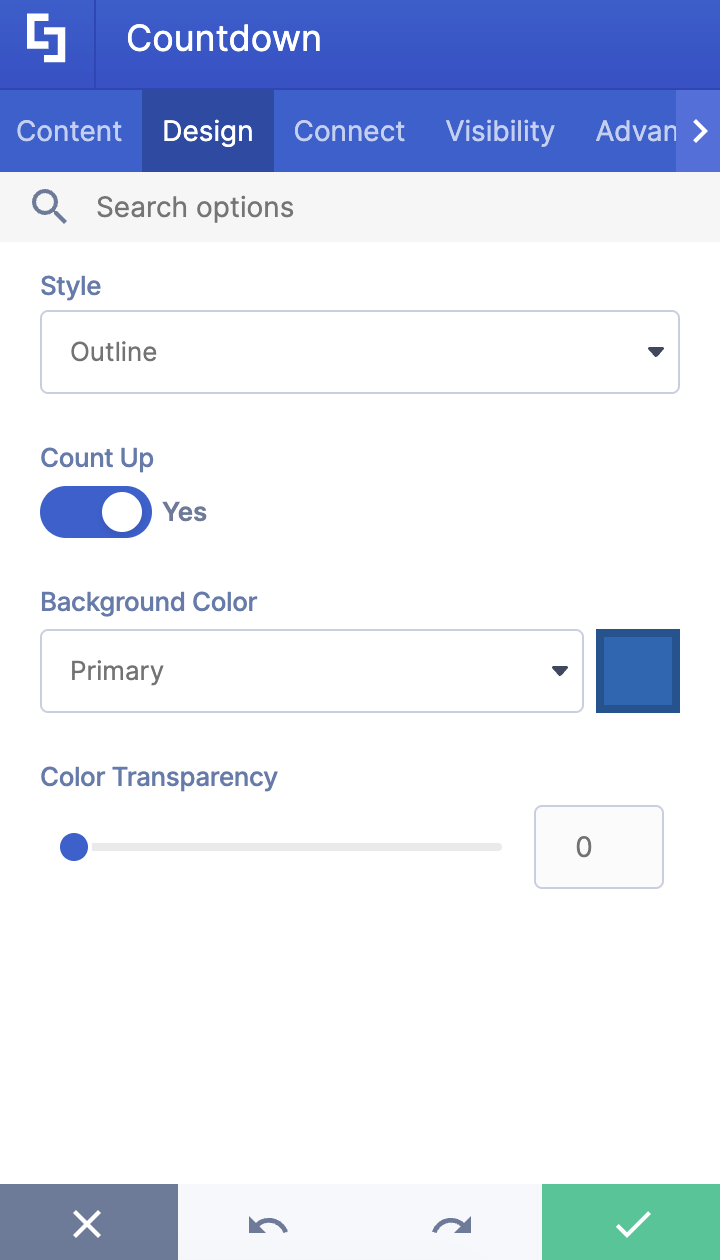
Task: Click the caret arrow on the Style selector
Action: pyautogui.click(x=655, y=351)
